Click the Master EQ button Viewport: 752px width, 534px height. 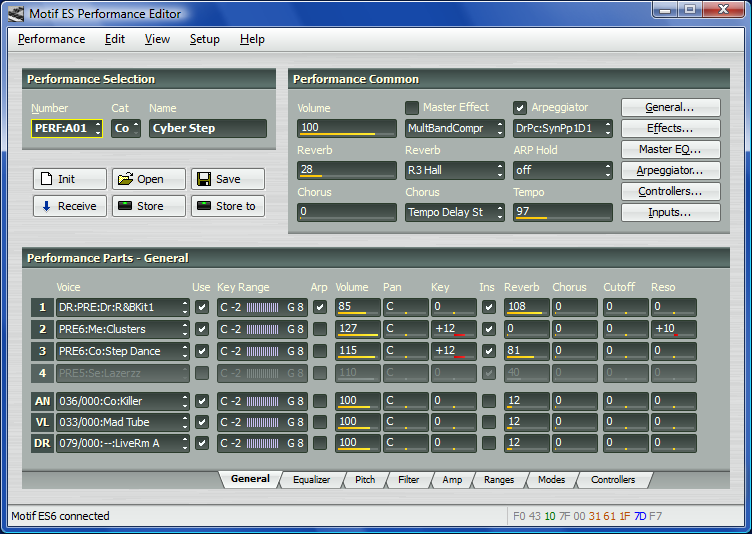670,149
